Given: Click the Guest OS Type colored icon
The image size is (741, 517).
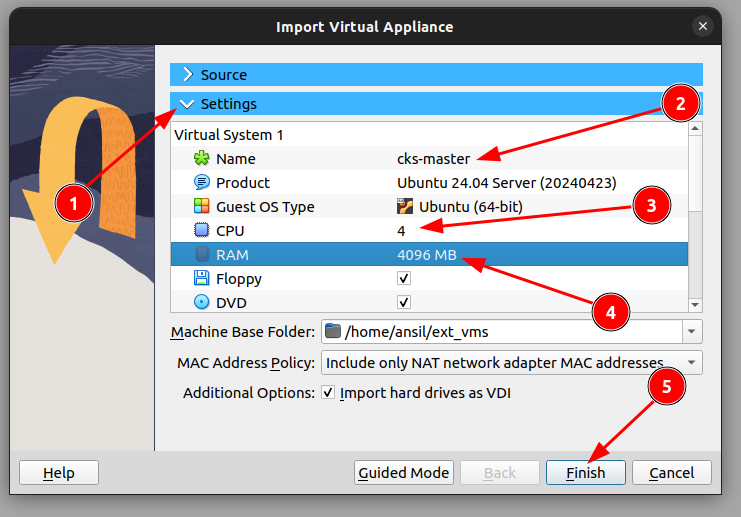Looking at the screenshot, I should (202, 207).
